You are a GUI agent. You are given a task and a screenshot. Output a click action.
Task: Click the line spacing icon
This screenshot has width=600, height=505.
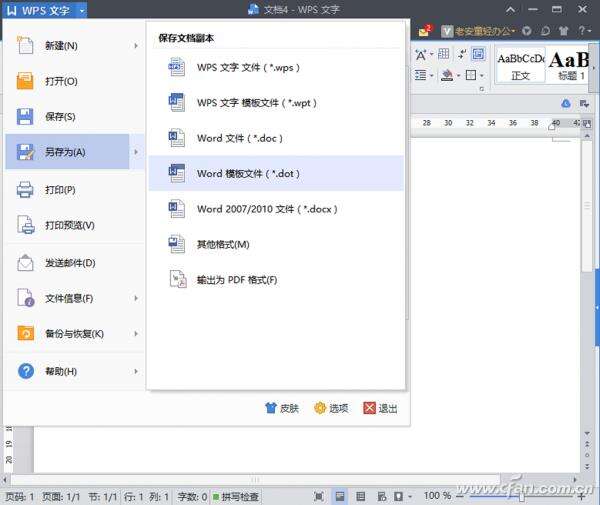click(421, 75)
